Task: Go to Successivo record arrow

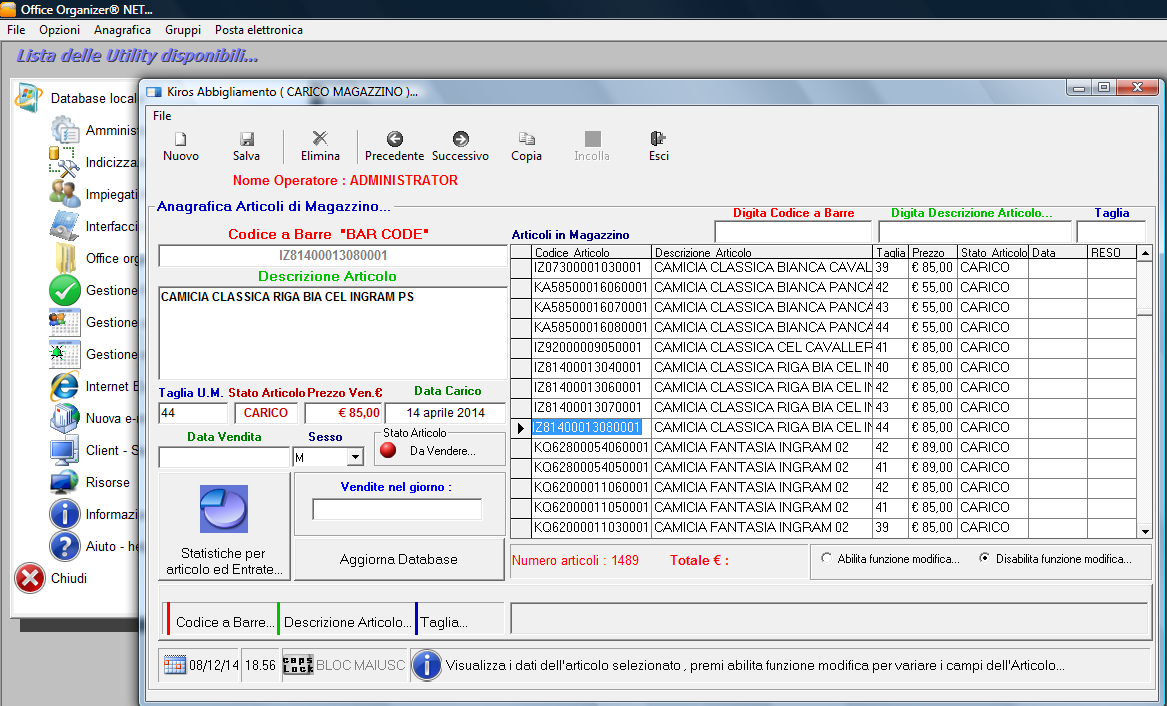Action: click(461, 138)
